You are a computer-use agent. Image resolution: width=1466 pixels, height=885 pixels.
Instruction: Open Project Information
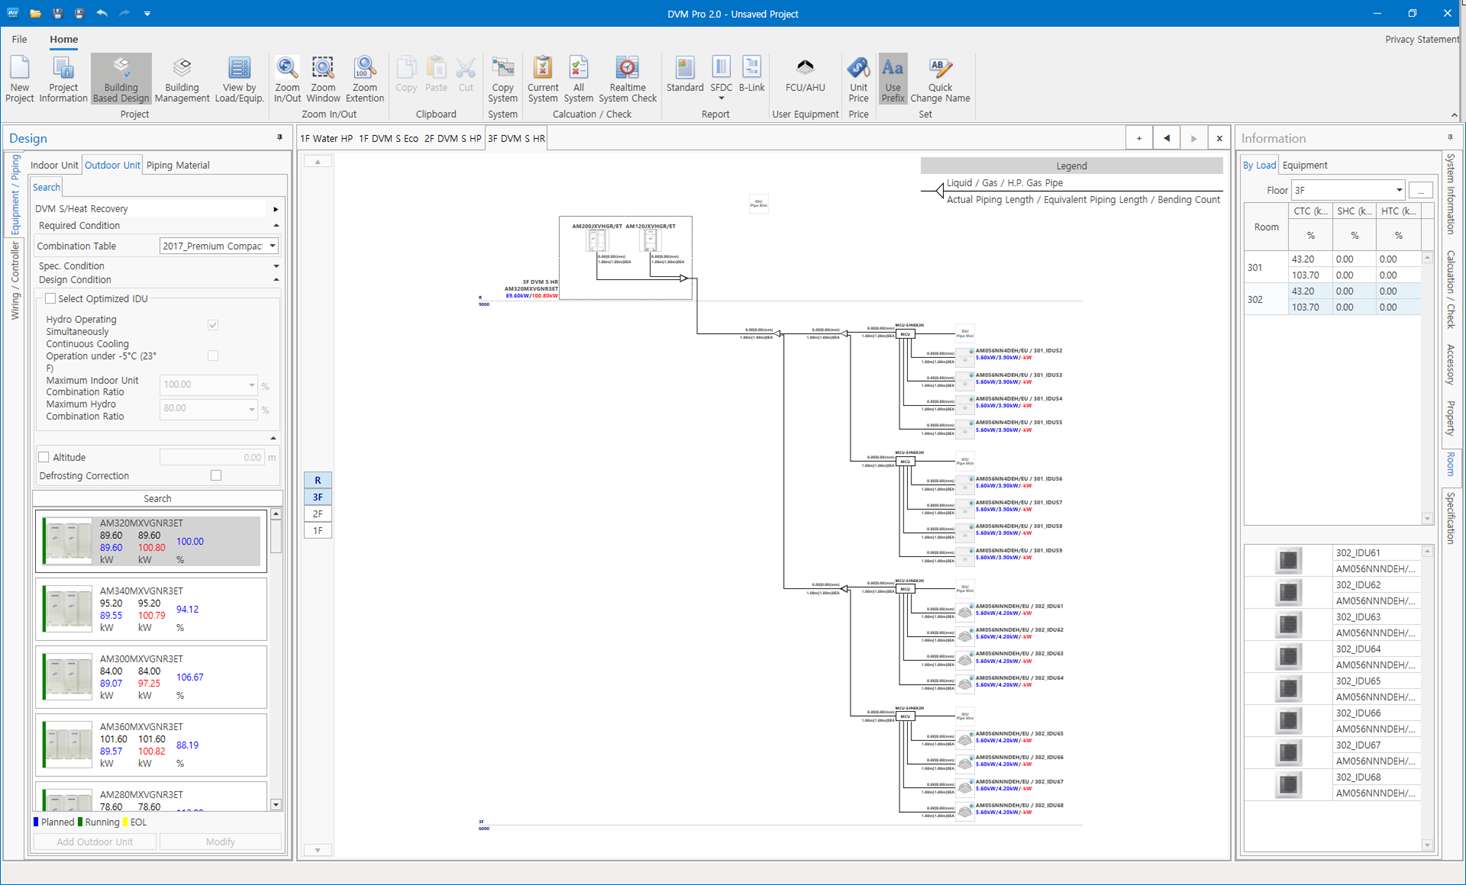pos(63,79)
